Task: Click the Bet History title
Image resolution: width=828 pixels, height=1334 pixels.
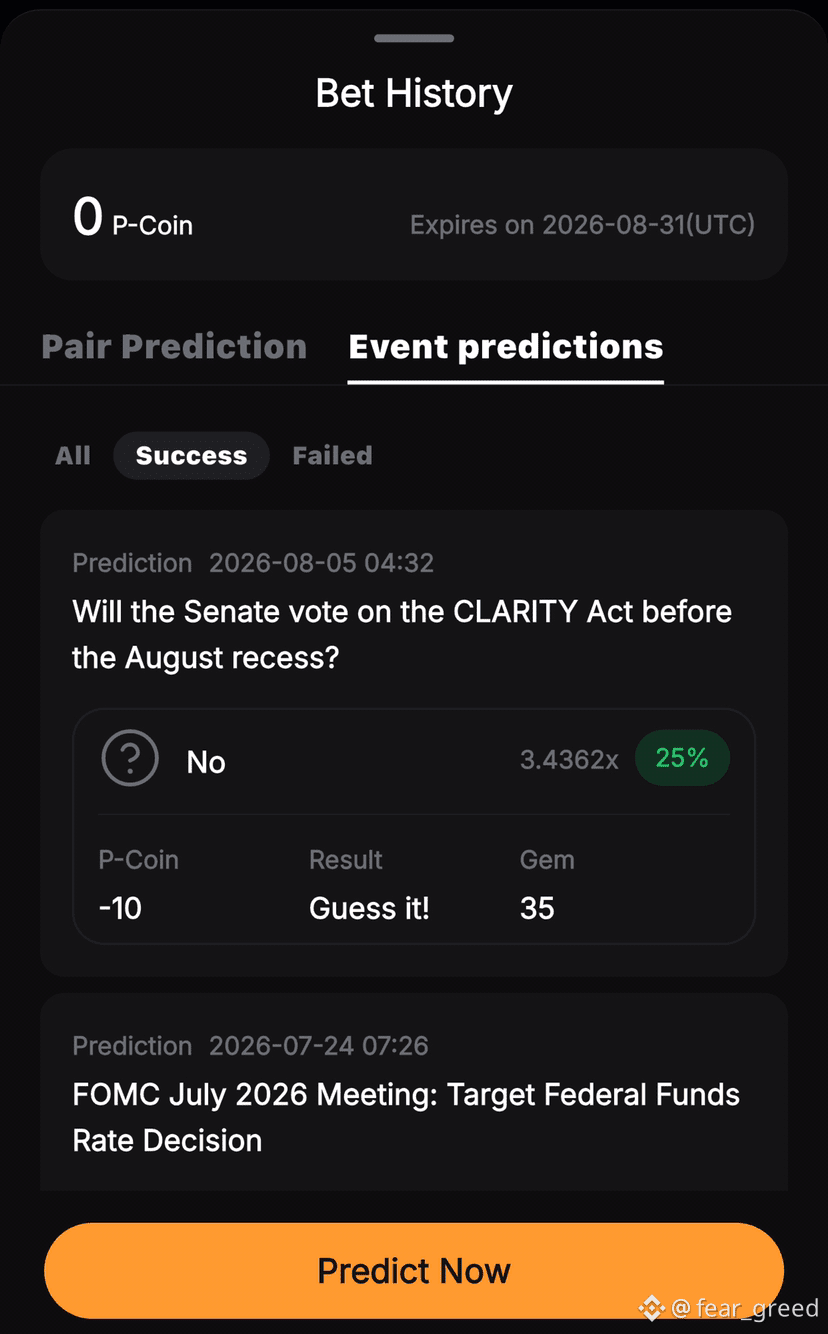Action: coord(414,93)
